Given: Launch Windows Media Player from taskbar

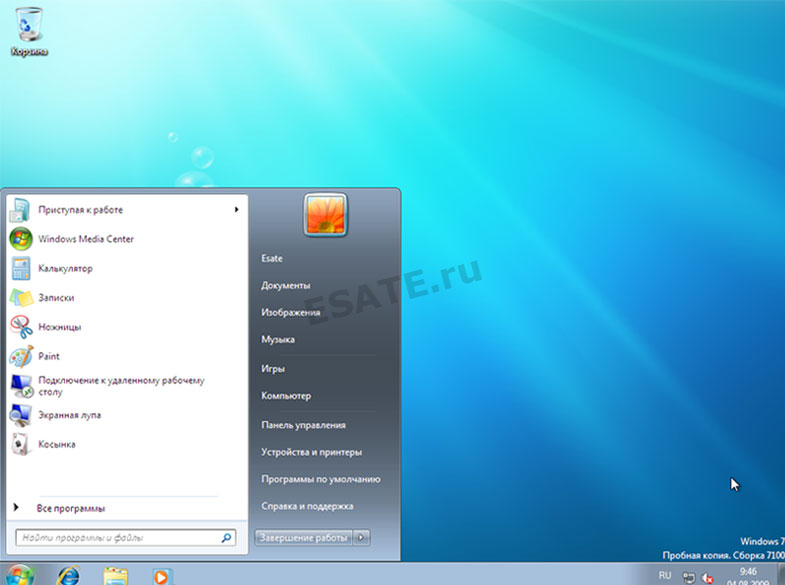Looking at the screenshot, I should click(x=162, y=576).
